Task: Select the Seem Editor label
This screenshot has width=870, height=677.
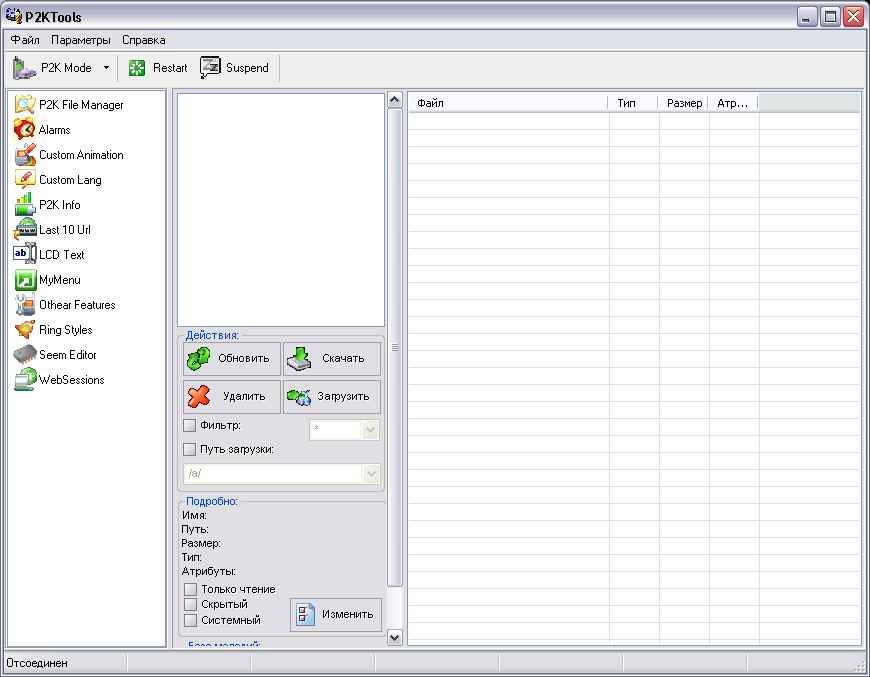Action: pyautogui.click(x=68, y=355)
